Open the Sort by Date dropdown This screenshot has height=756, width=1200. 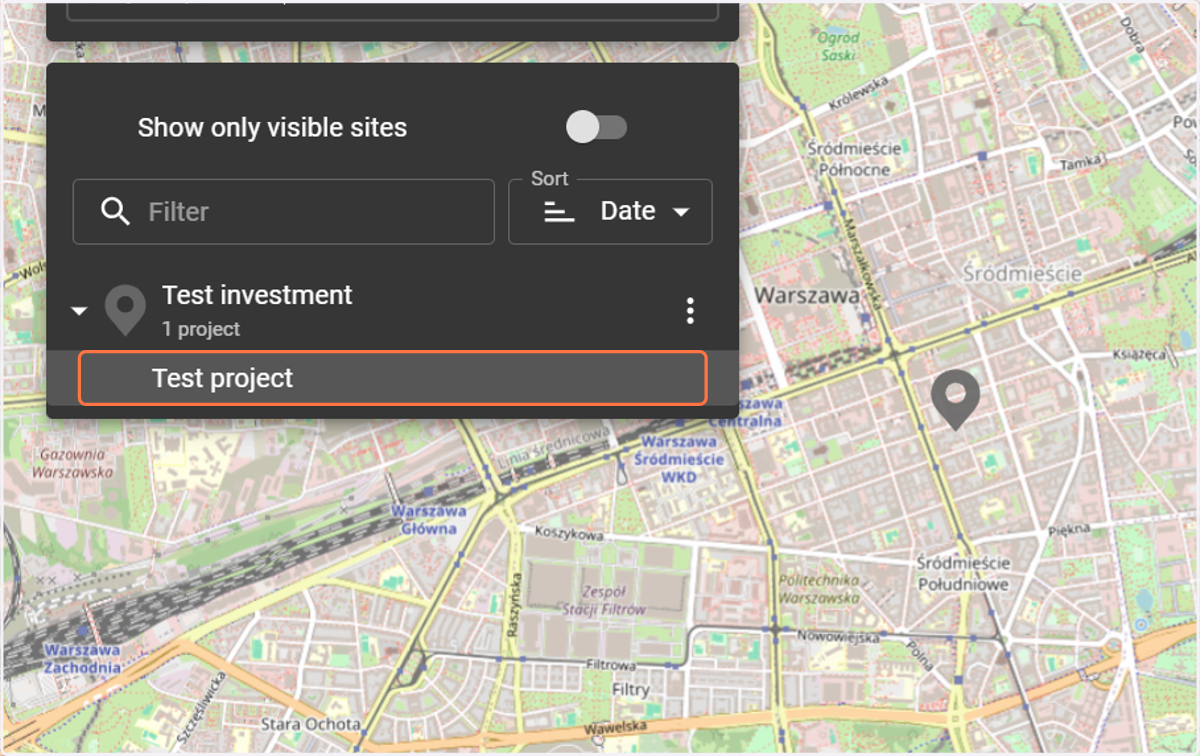[610, 212]
